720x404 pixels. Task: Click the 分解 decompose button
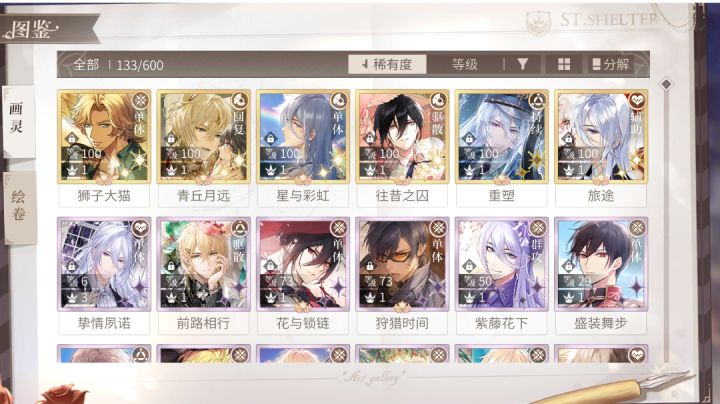tap(611, 64)
